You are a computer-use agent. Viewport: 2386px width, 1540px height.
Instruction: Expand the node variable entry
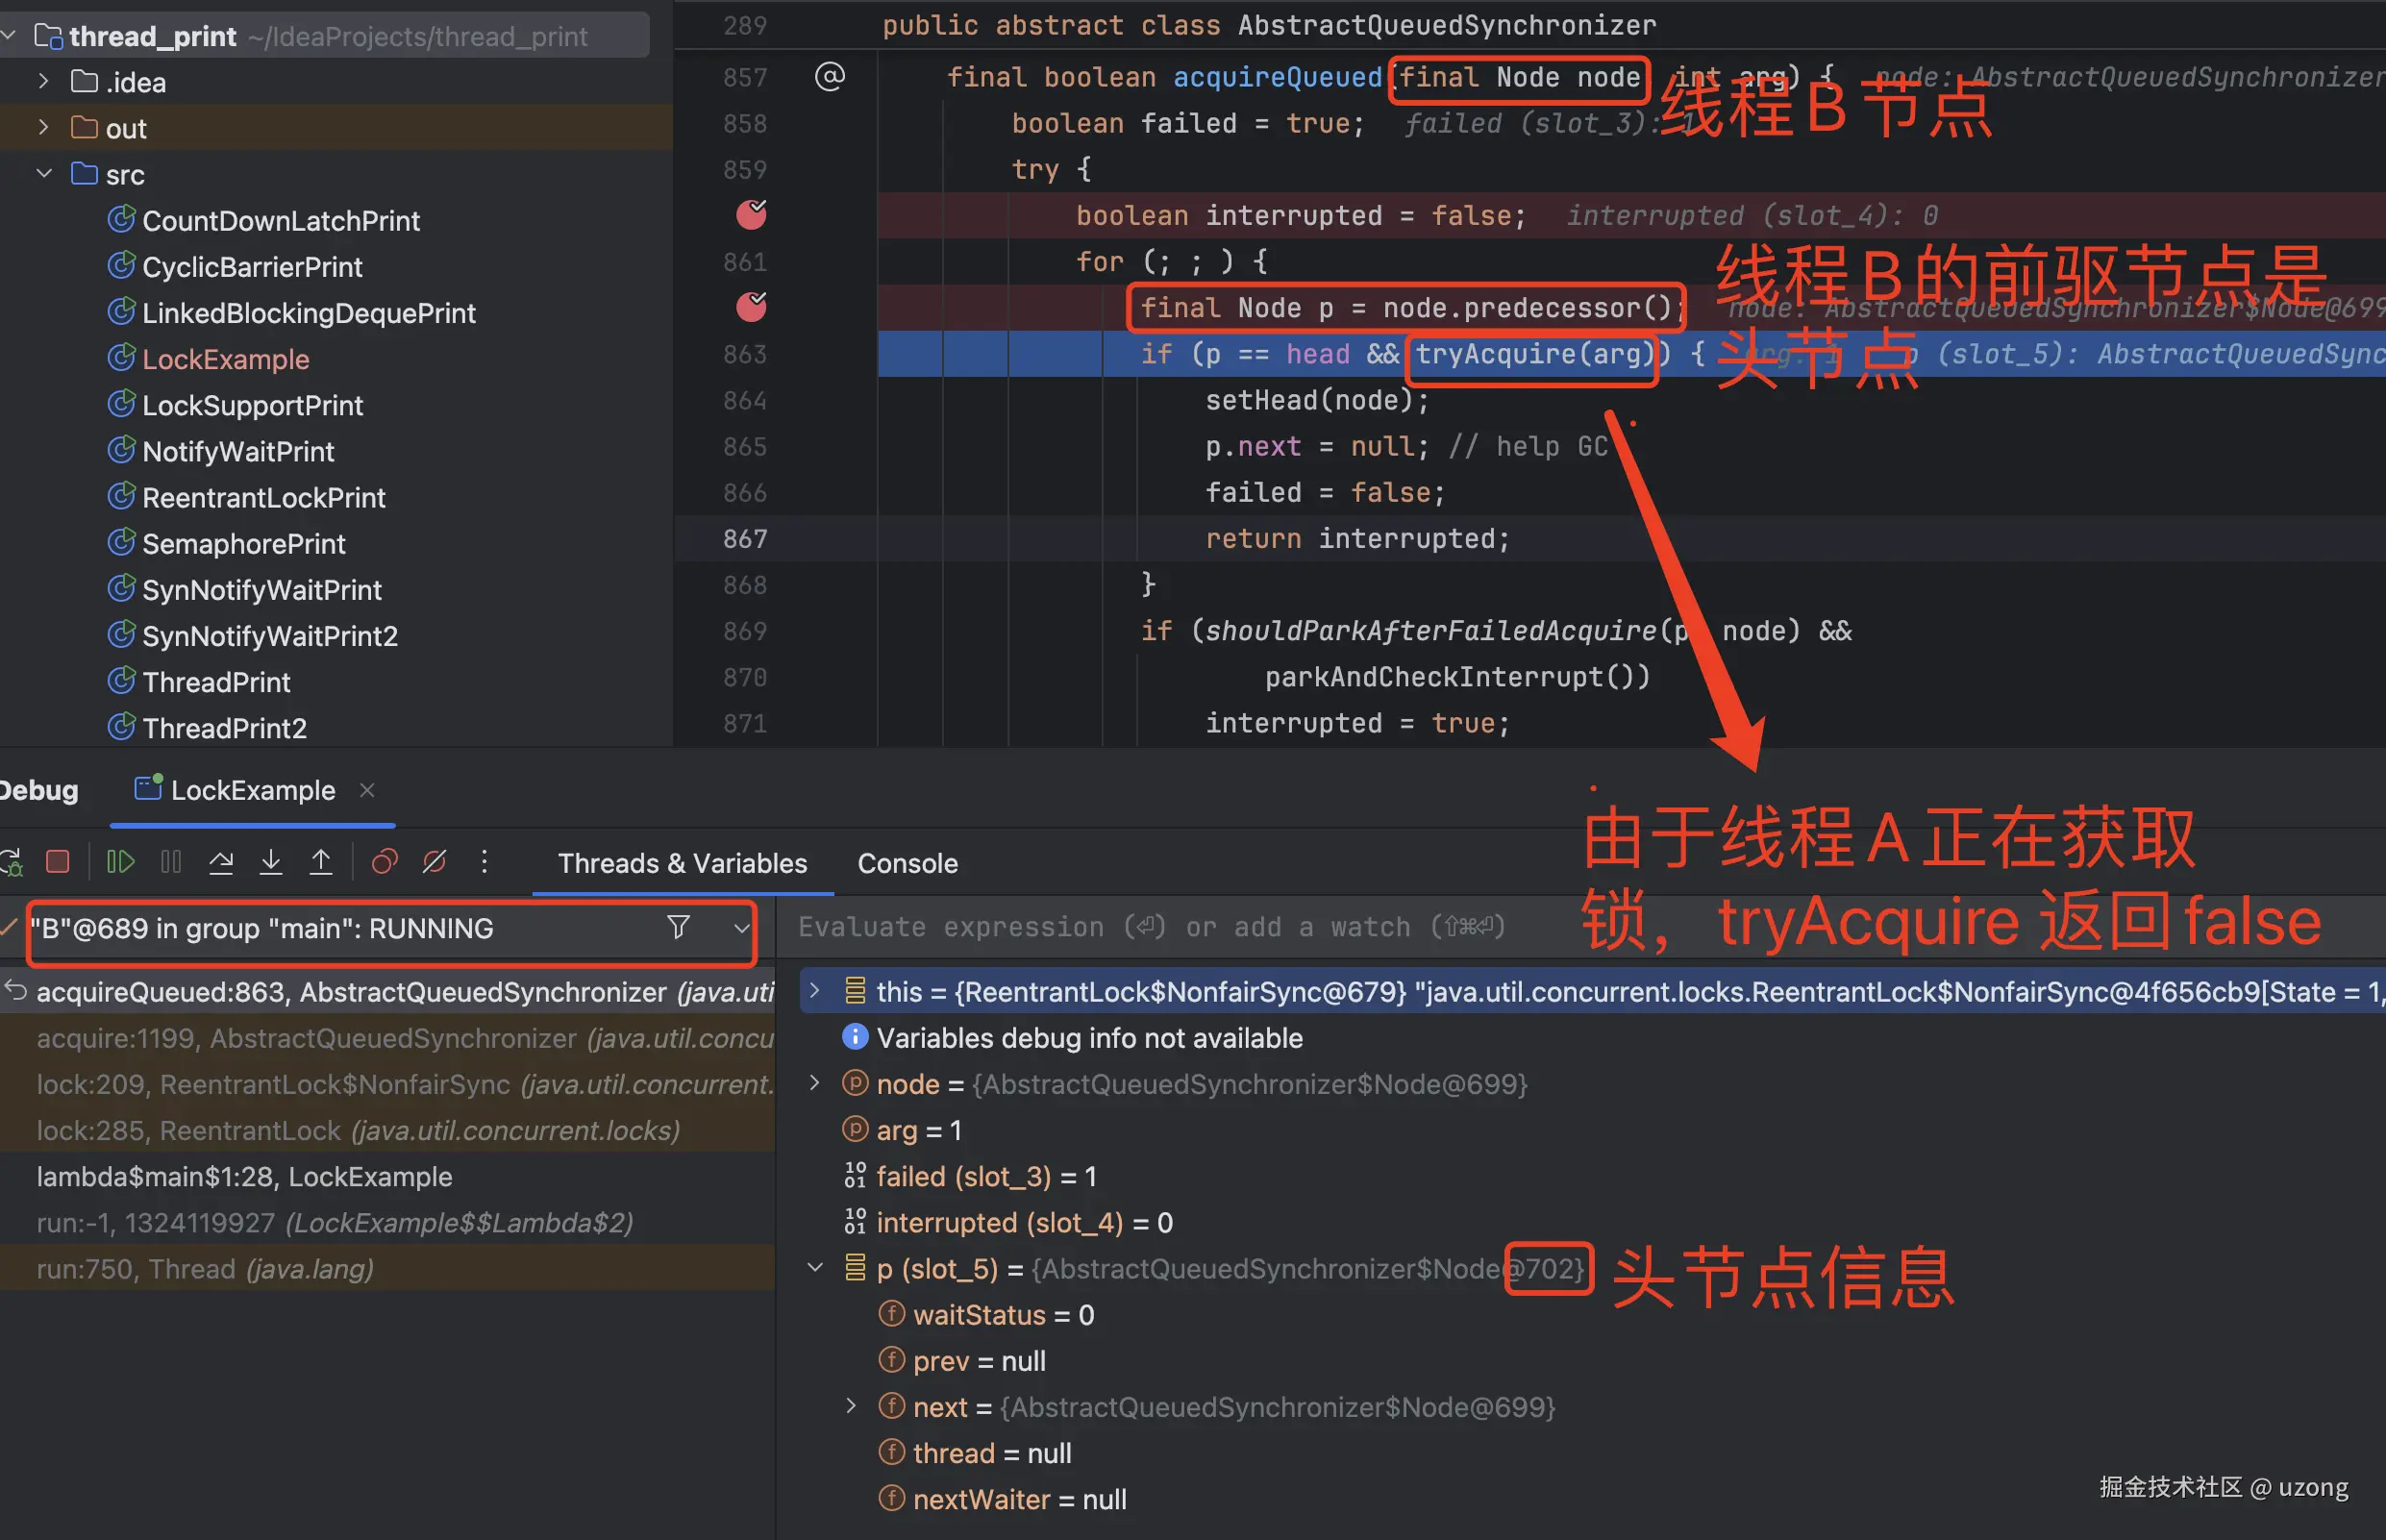click(x=815, y=1083)
